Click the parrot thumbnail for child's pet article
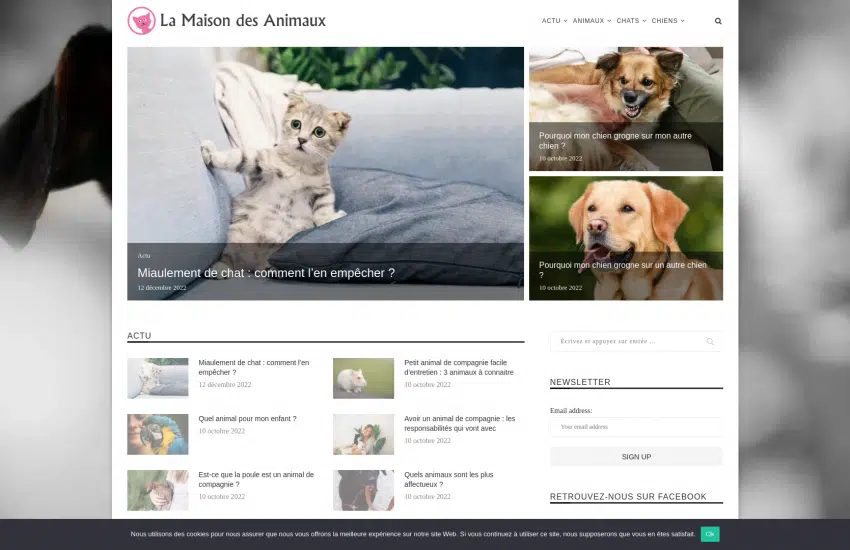 tap(157, 434)
